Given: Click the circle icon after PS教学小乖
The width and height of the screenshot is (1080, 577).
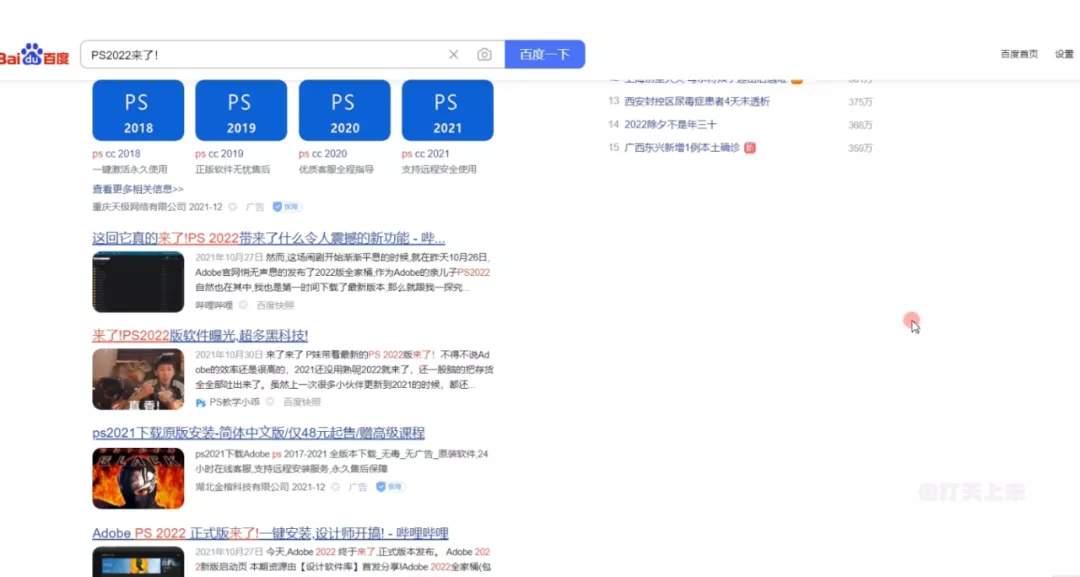Looking at the screenshot, I should point(270,401).
